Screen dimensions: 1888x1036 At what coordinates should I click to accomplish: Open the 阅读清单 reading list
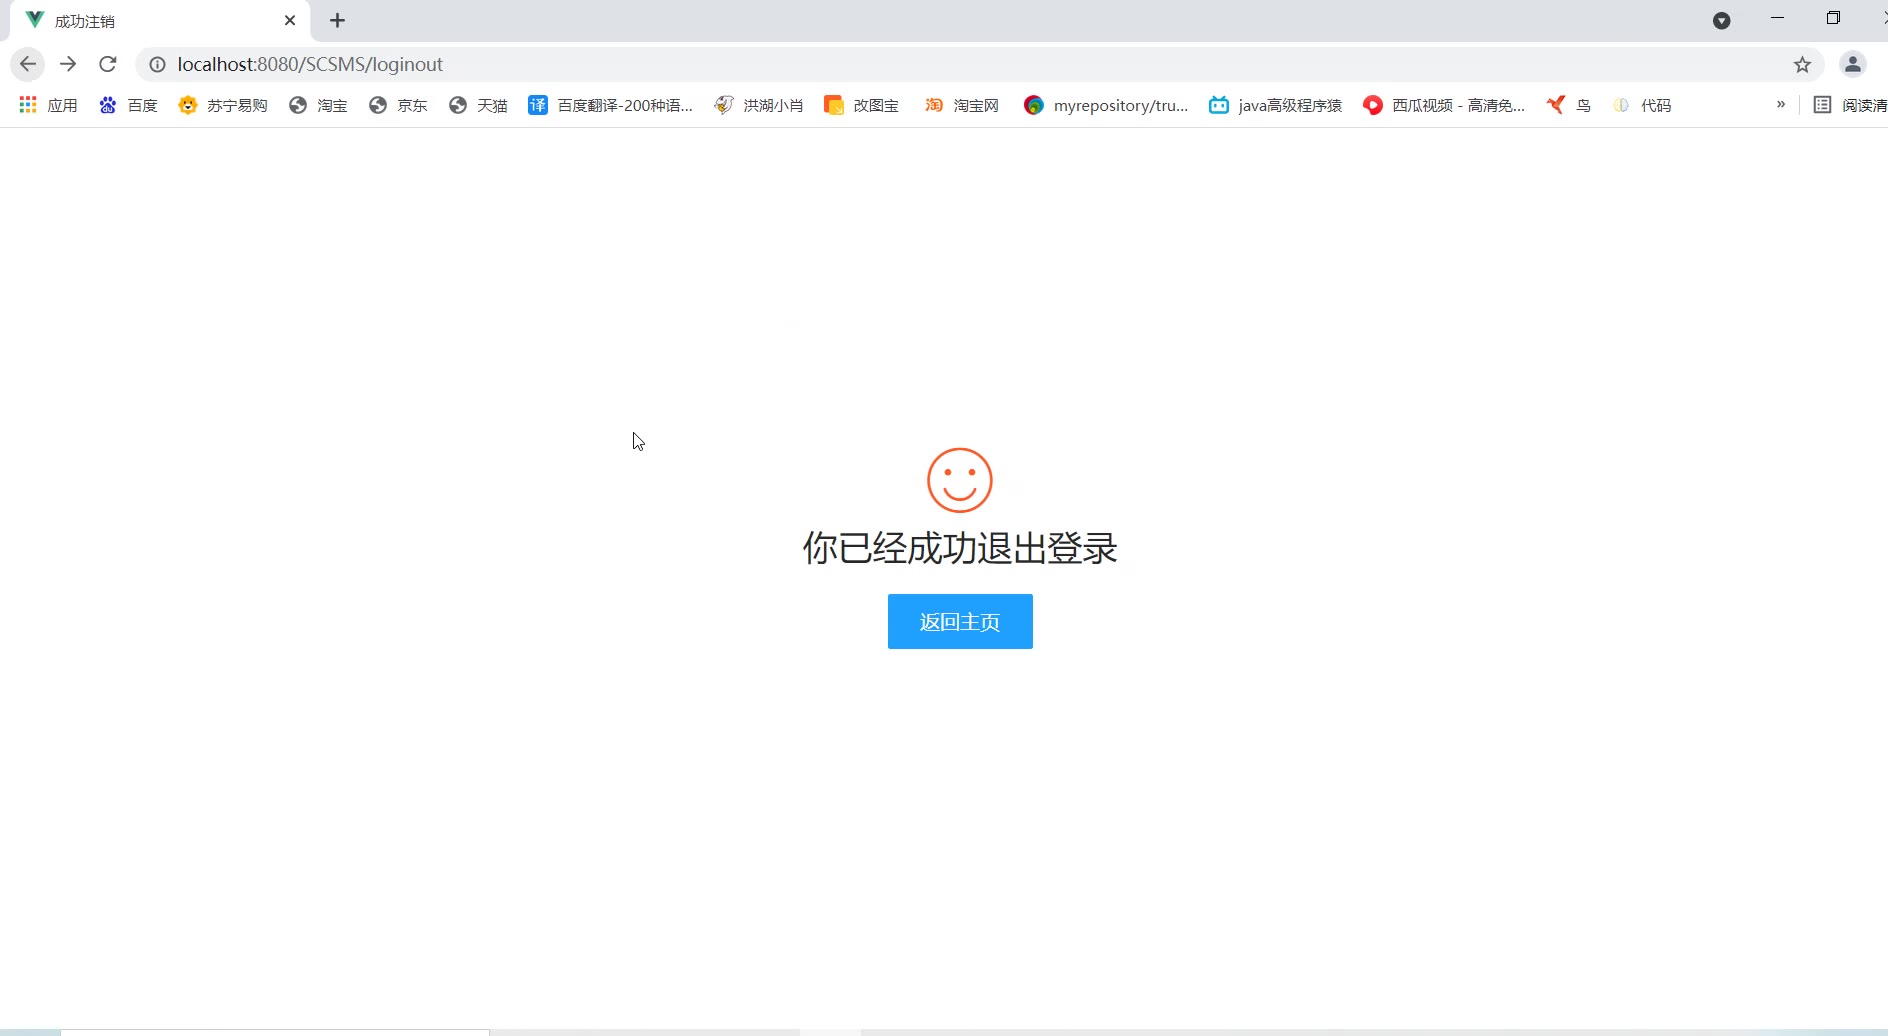1850,105
